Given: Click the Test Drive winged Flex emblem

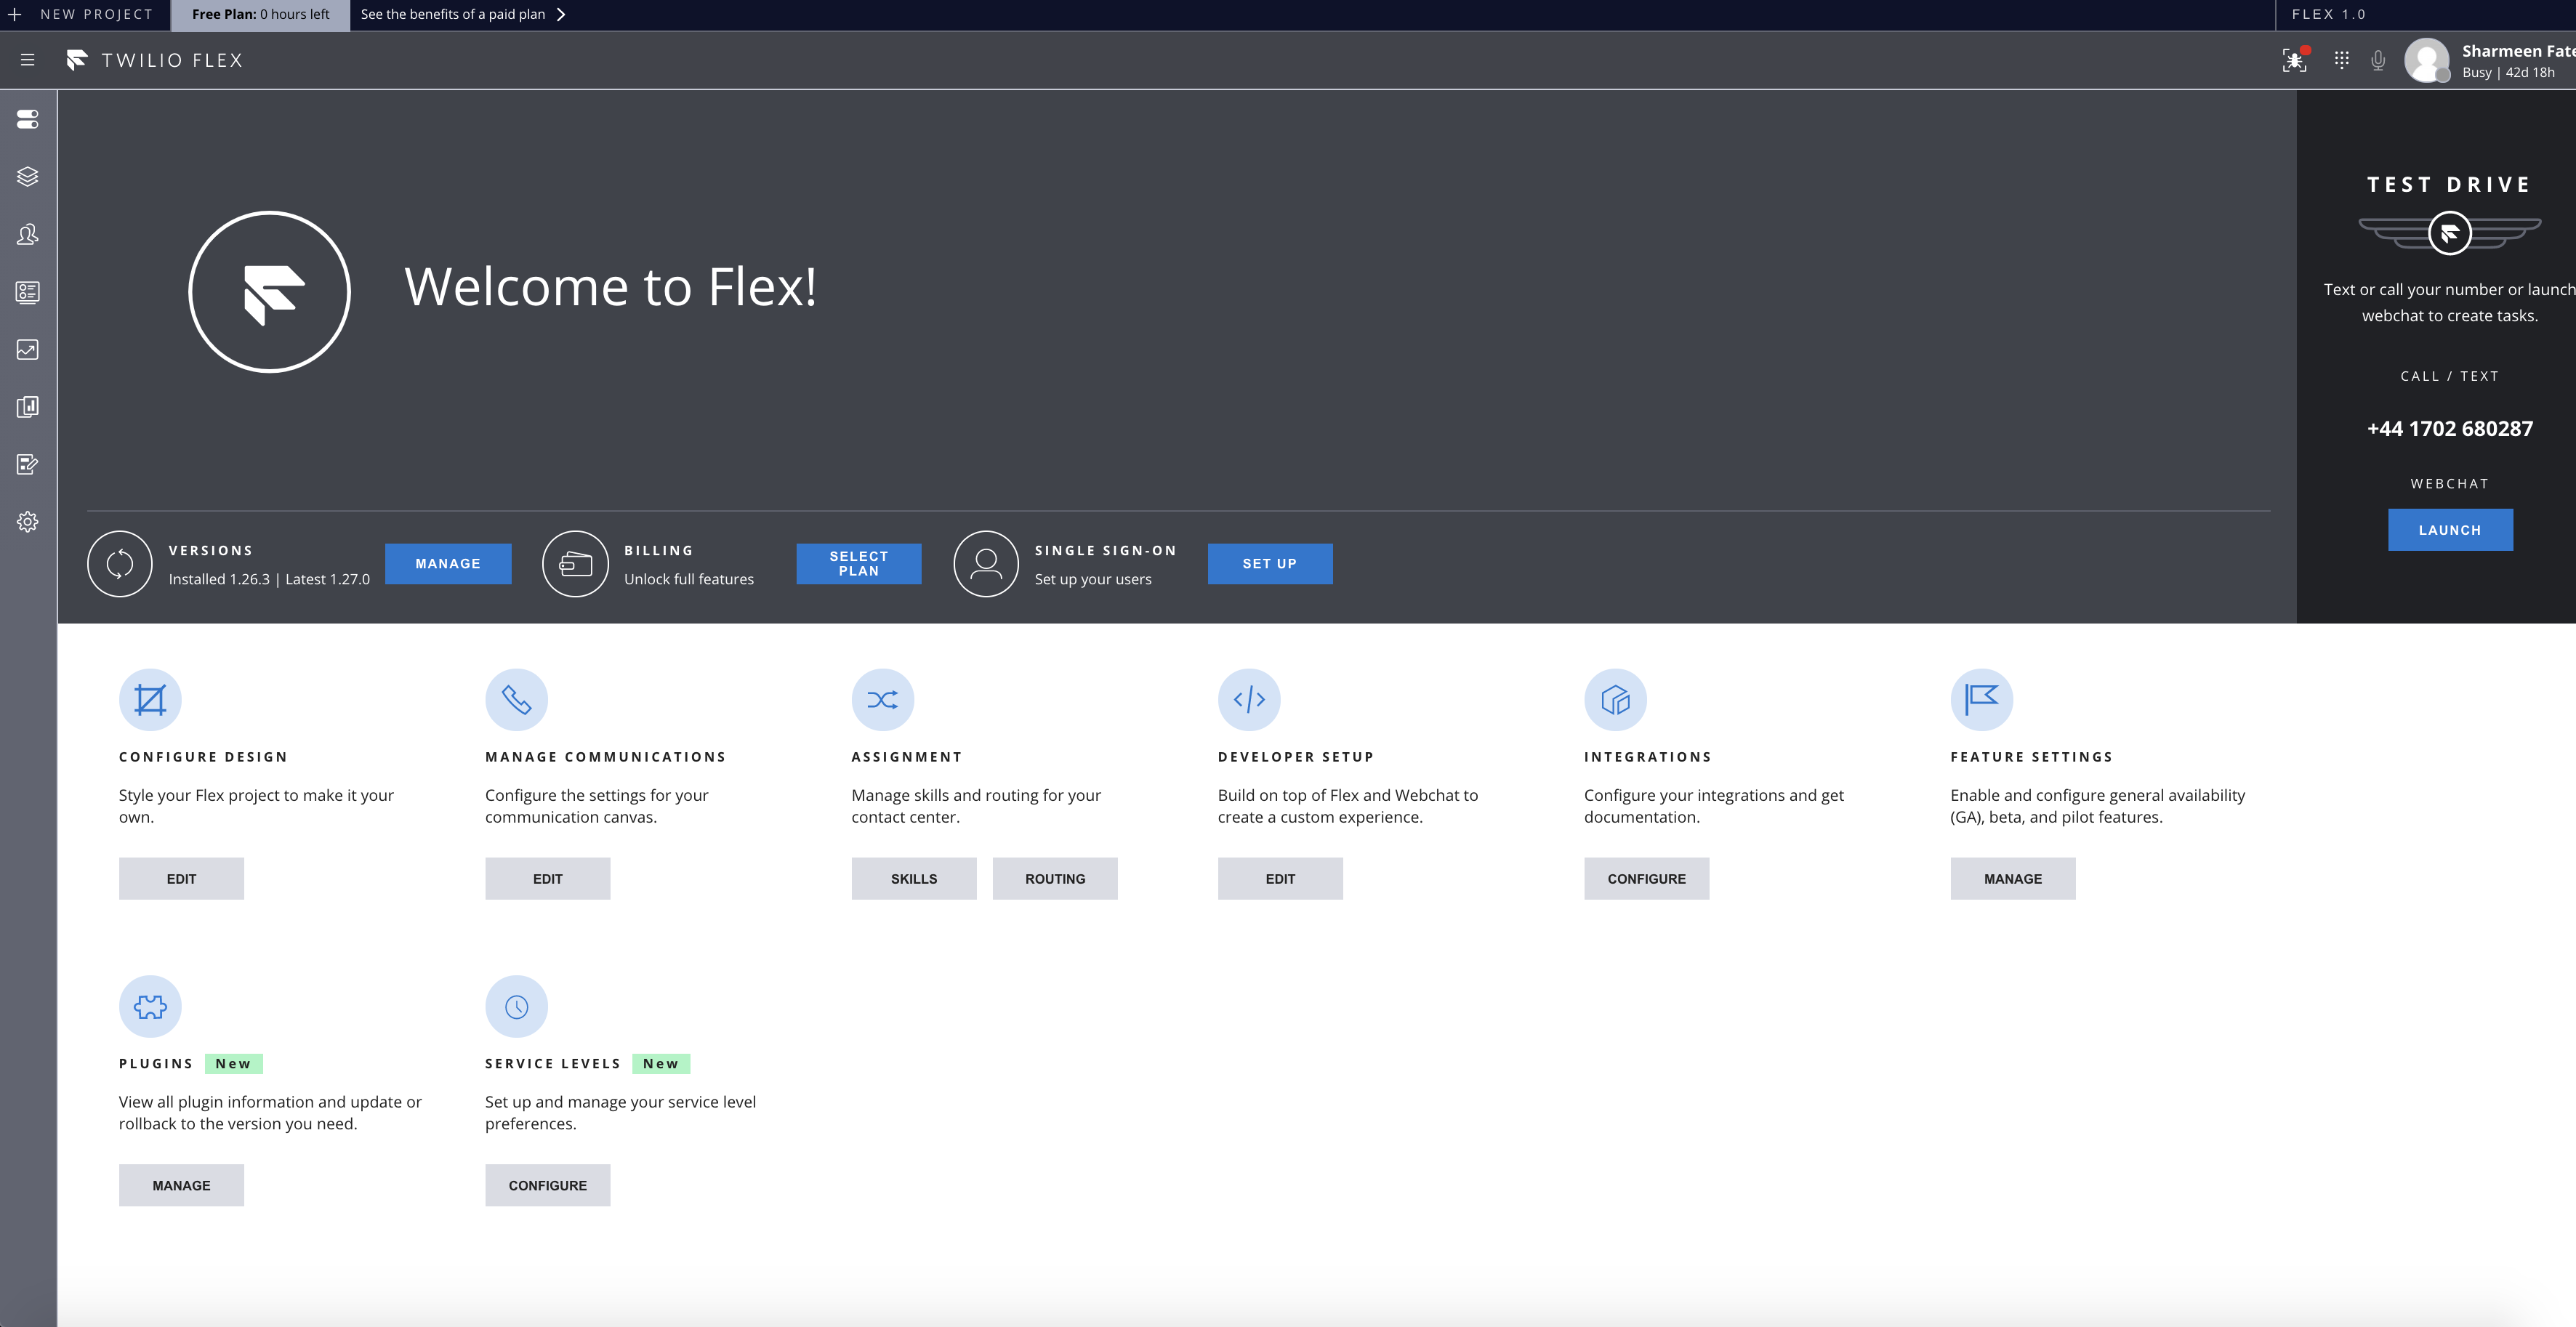Looking at the screenshot, I should coord(2450,233).
